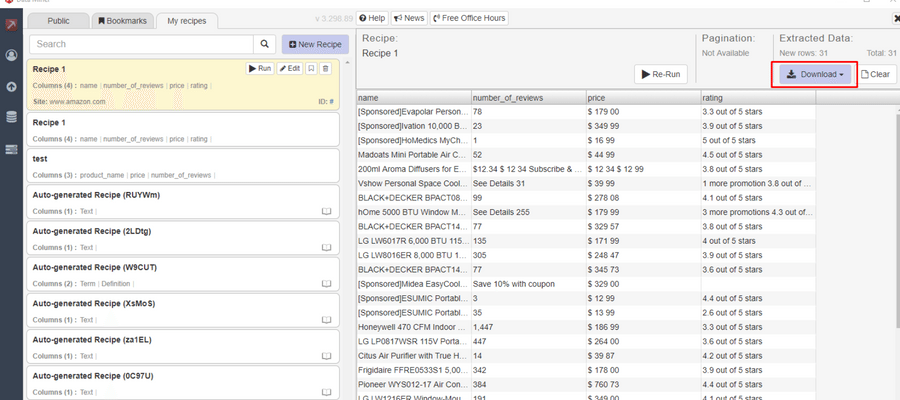Click book icon on Recipe (RUYWm)

(x=326, y=211)
